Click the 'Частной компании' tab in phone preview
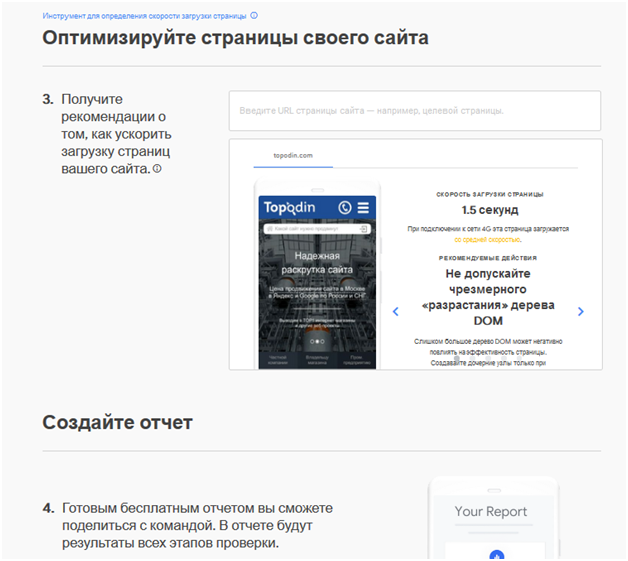Screen dimensions: 628x561 coord(278,360)
